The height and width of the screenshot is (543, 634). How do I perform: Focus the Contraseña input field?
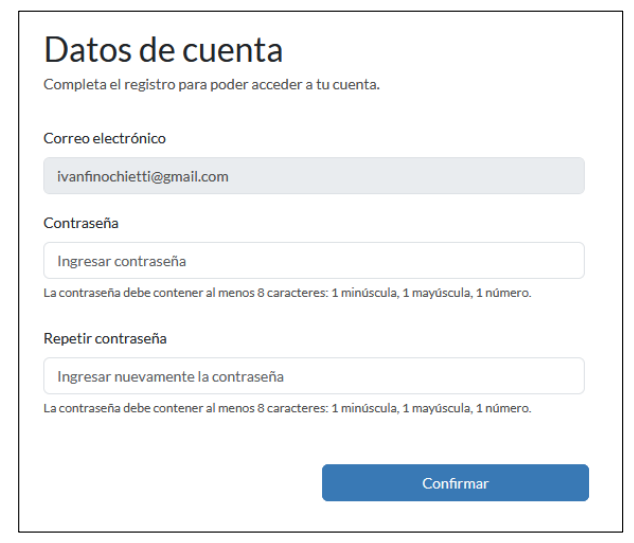(x=313, y=261)
